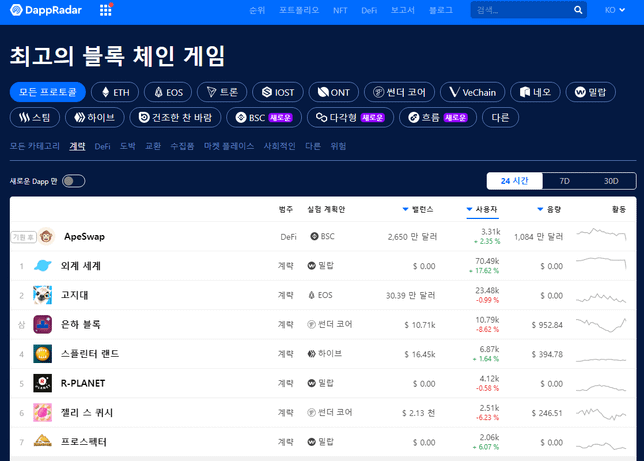Viewport: 644px width, 461px height.
Task: Select the 위험 category tab
Action: (x=338, y=146)
